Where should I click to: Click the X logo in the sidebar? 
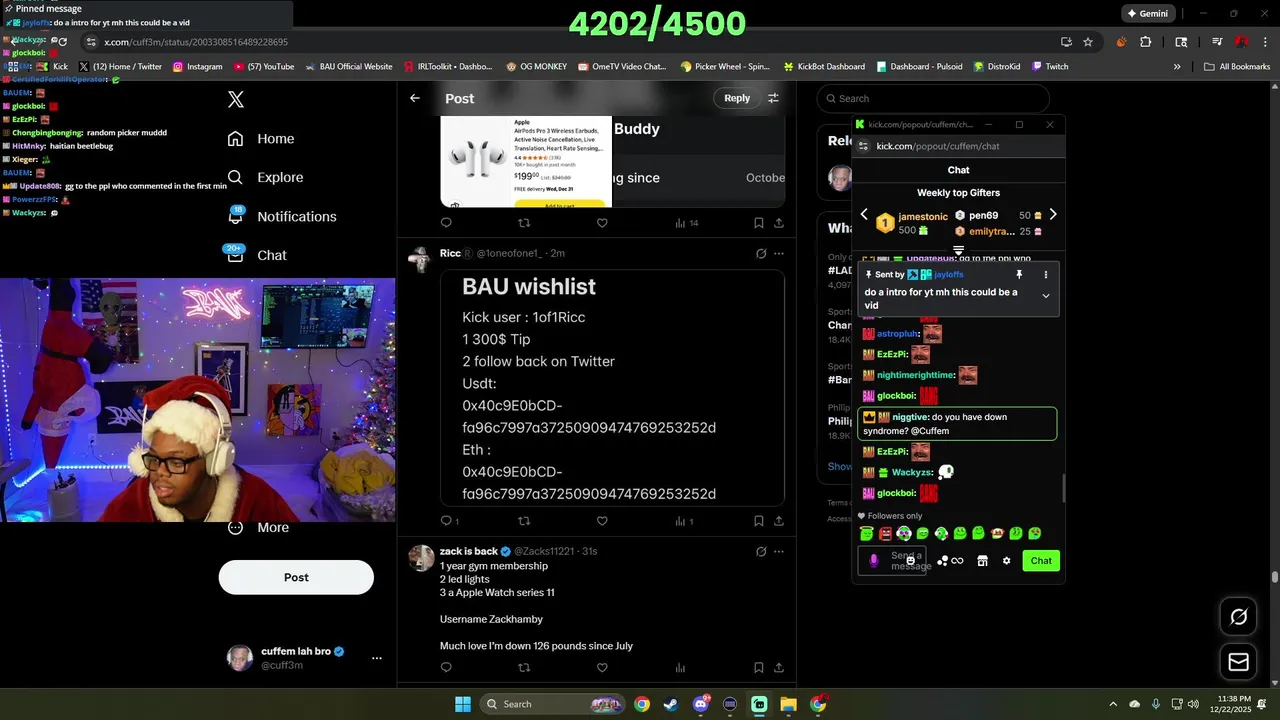tap(236, 99)
